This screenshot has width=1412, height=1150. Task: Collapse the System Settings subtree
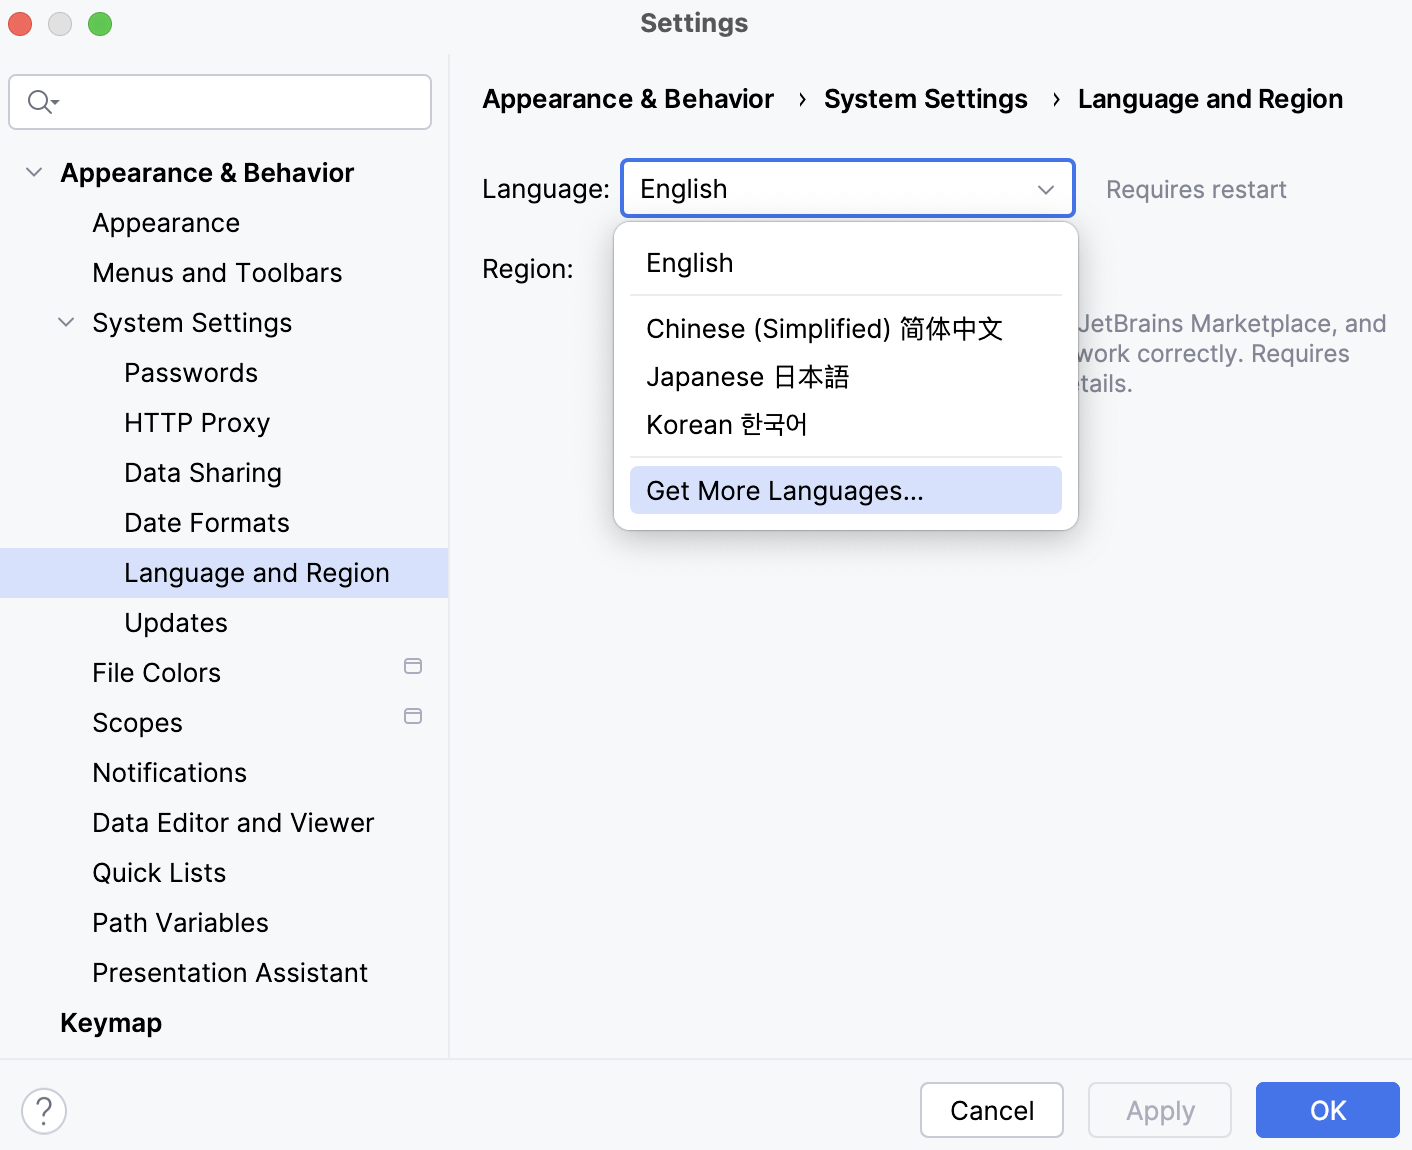pos(66,322)
